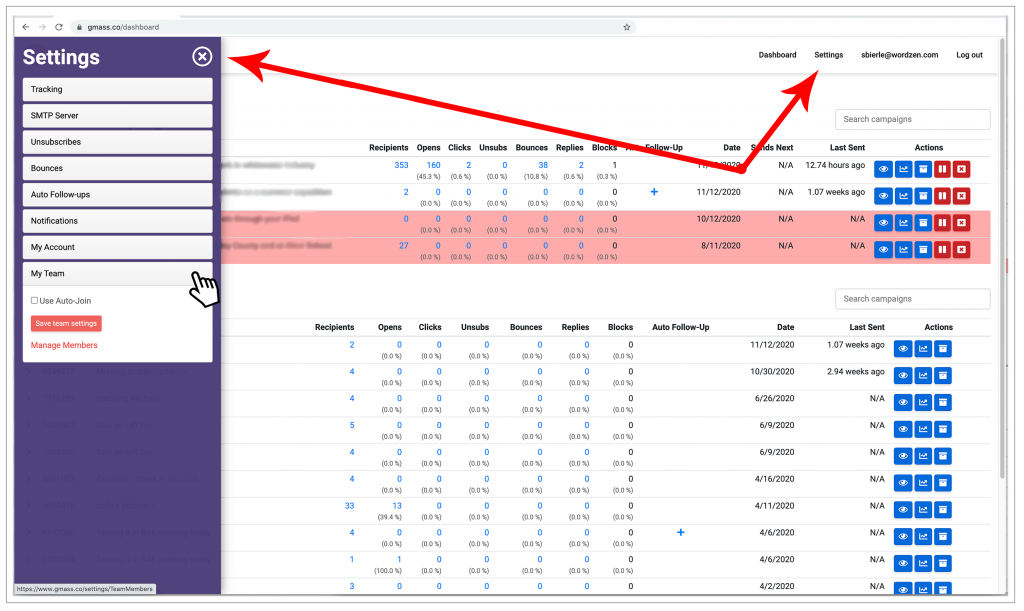Pause the 10/12/2020 campaign
The width and height of the screenshot is (1024, 611).
[x=942, y=222]
